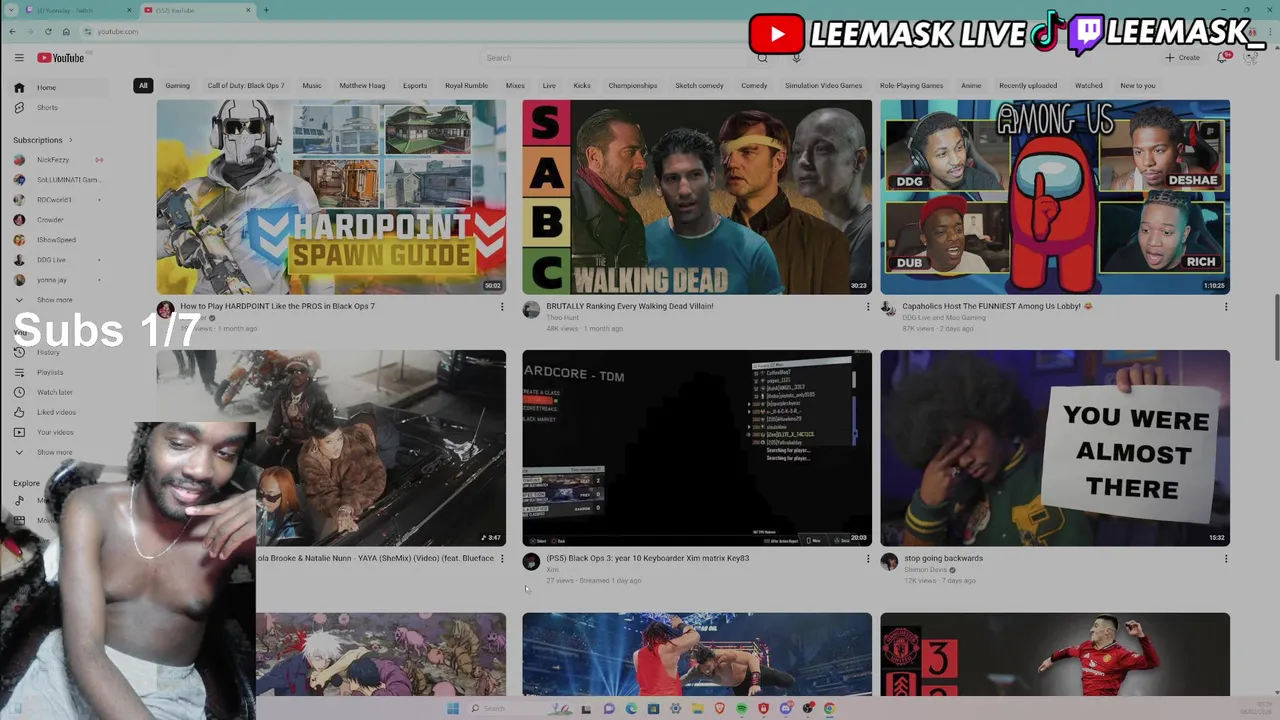
Task: Reload the page
Action: click(48, 31)
